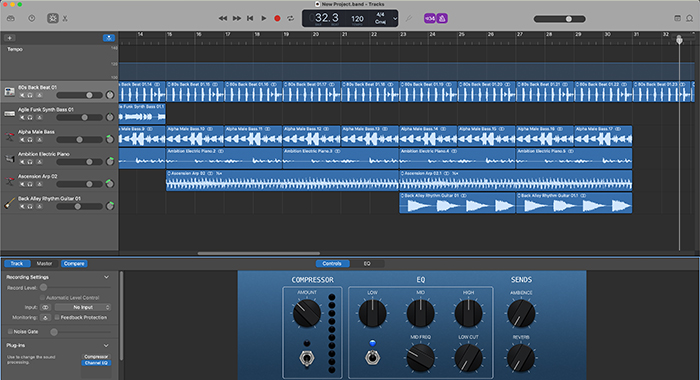Screen dimensions: 700x380
Task: Select the Master tab in Smart Controls
Action: (x=44, y=263)
